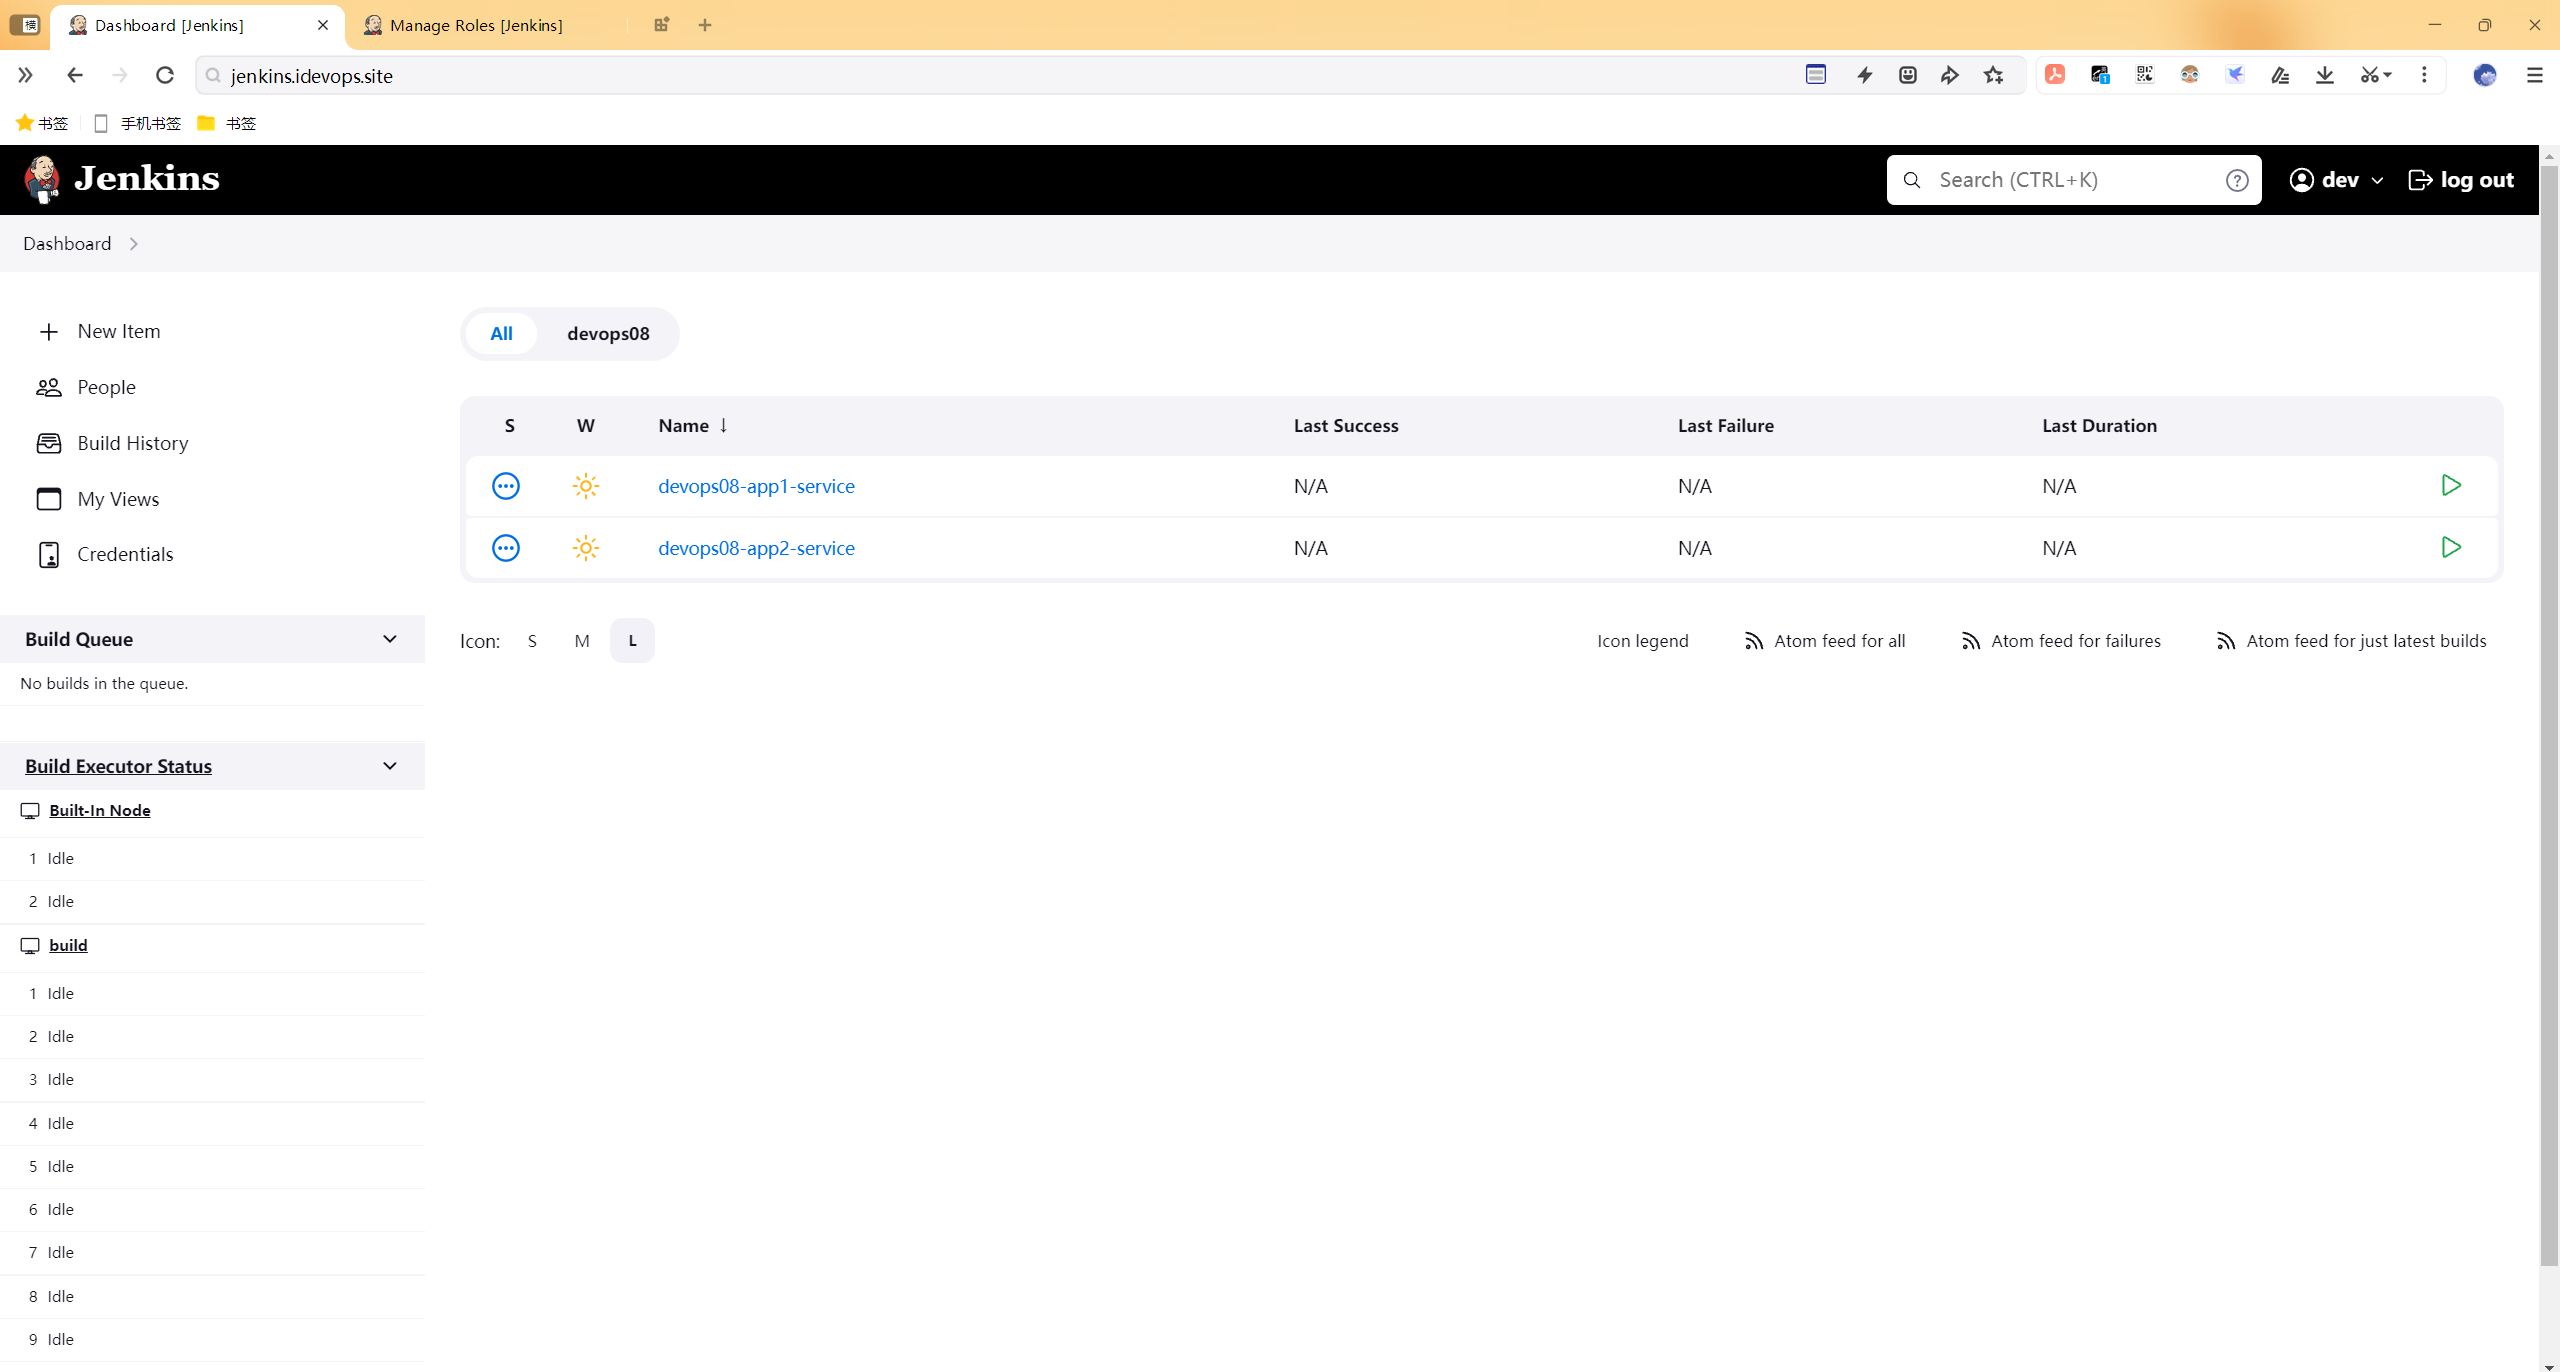Go back with the browser back arrow
This screenshot has height=1372, width=2560.
[x=74, y=75]
